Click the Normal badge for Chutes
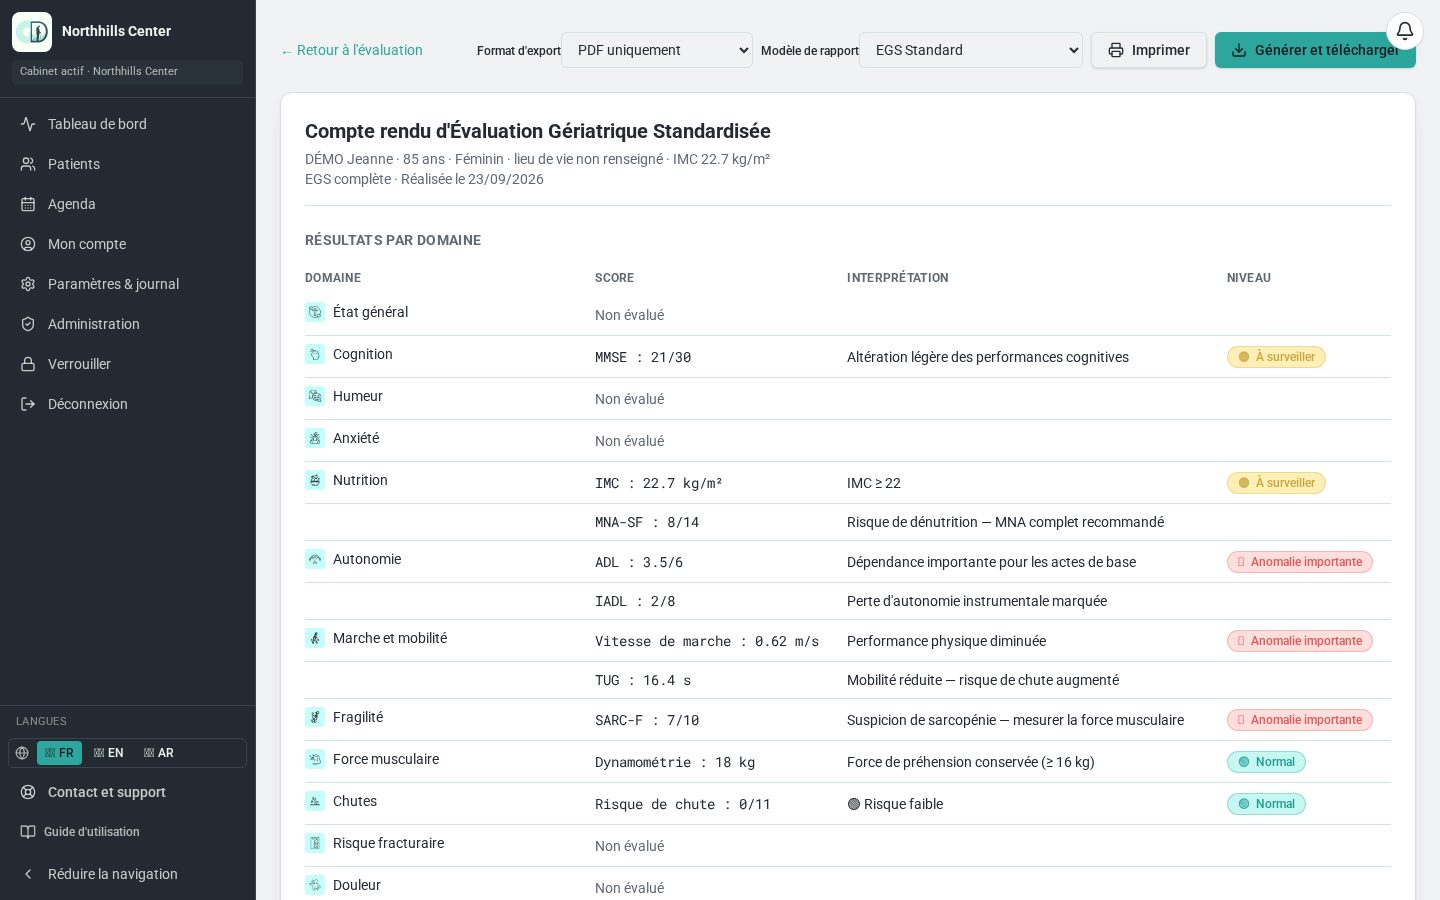The width and height of the screenshot is (1440, 900). 1266,804
